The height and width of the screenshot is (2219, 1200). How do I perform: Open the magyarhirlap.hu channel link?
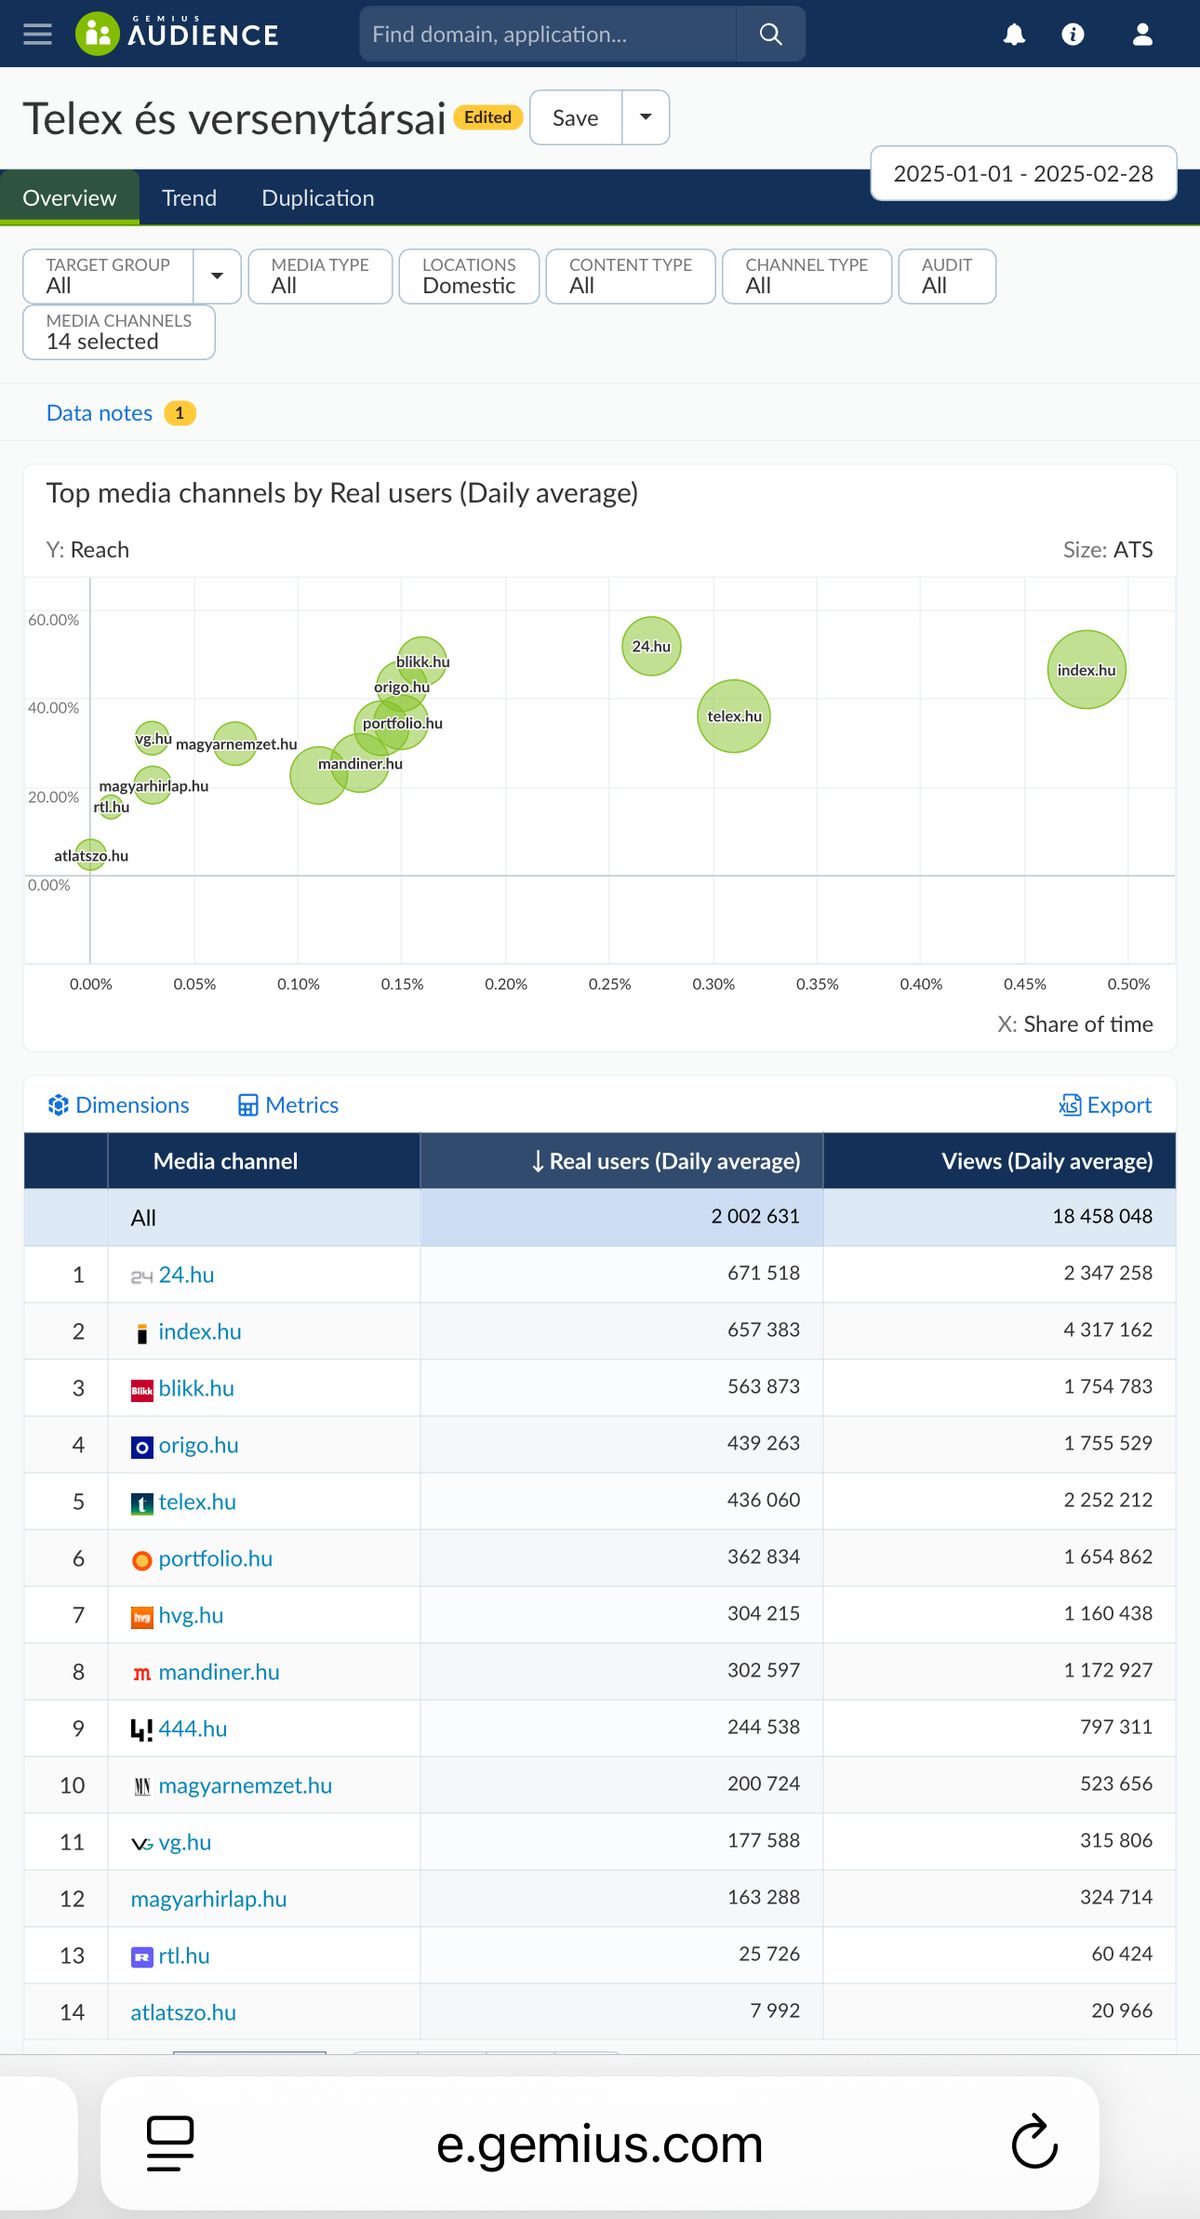point(208,1899)
